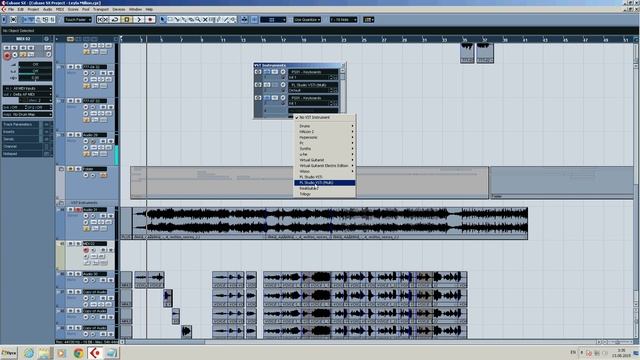Select the Mute X tool
640x360 pixels.
(205, 20)
